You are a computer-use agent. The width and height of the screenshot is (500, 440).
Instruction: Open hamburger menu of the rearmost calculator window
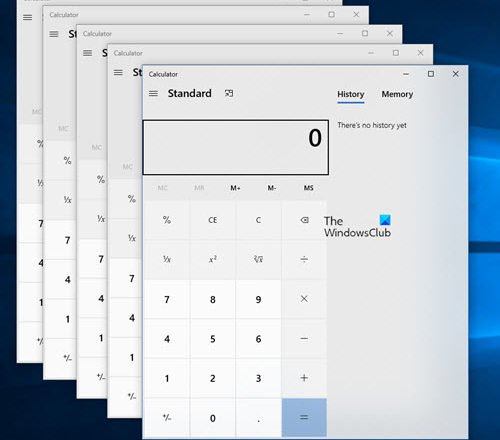[x=28, y=17]
